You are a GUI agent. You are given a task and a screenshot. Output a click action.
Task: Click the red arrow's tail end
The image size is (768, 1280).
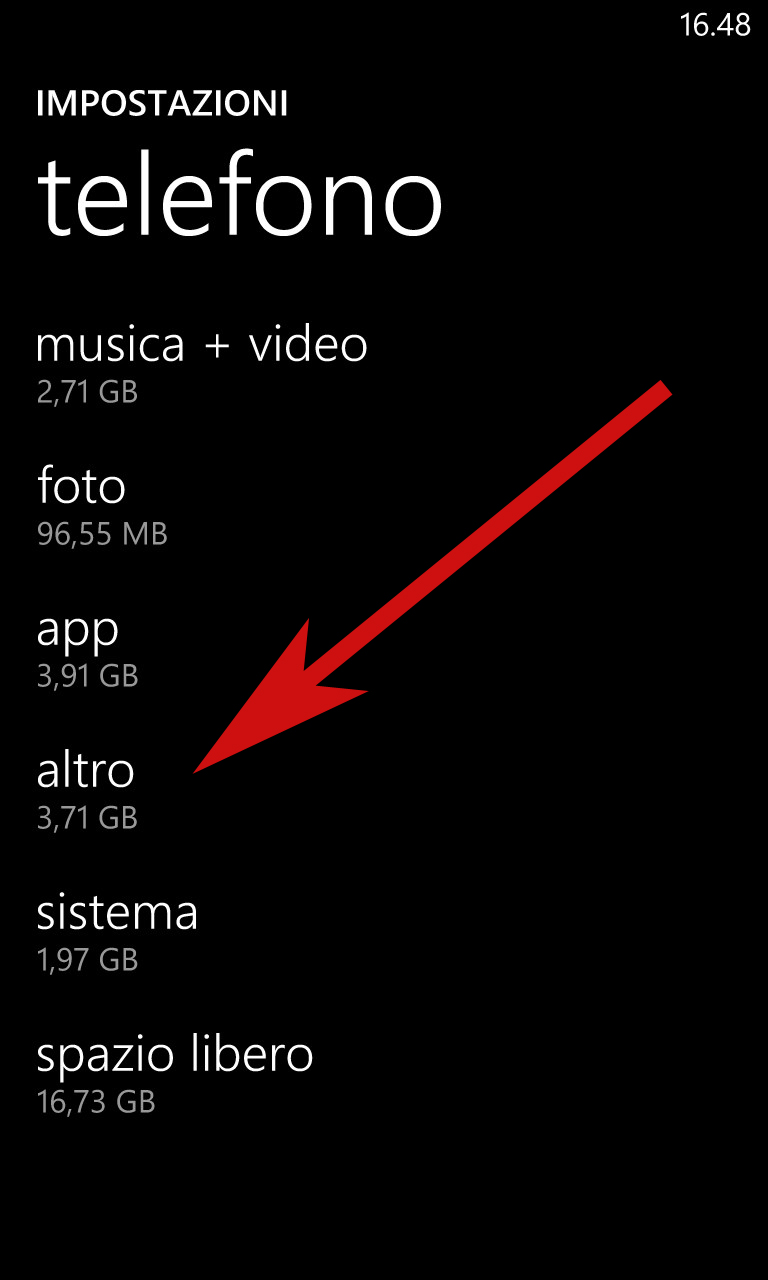pyautogui.click(x=663, y=388)
